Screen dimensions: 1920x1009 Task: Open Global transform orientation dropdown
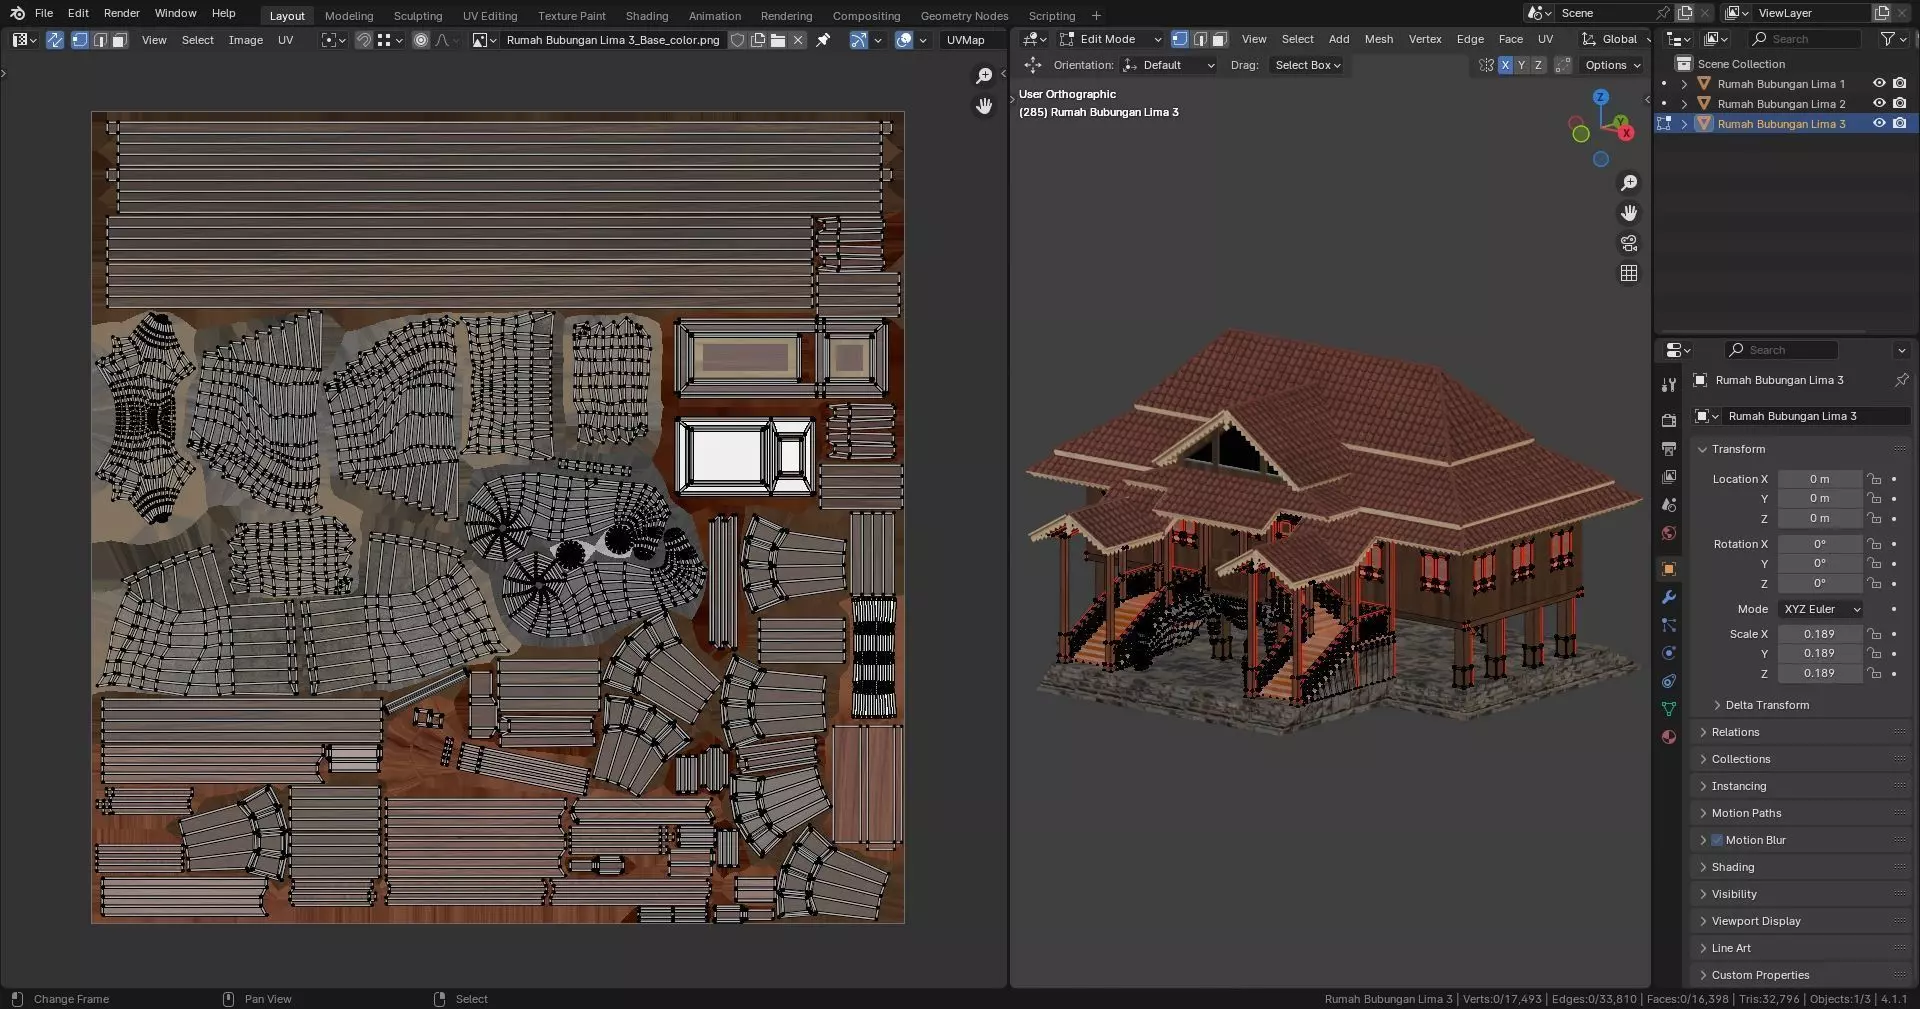pyautogui.click(x=1614, y=39)
